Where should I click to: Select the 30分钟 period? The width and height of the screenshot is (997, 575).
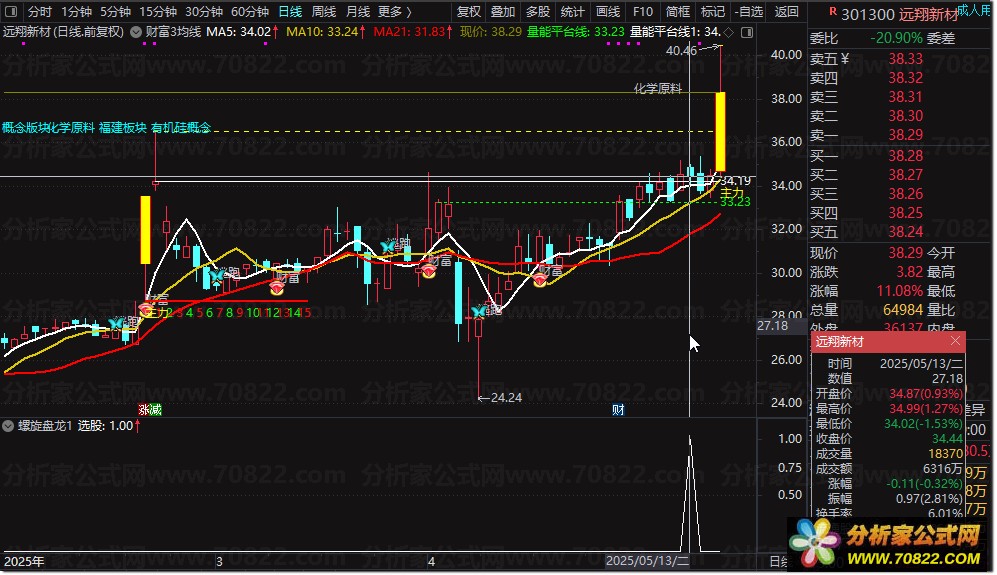point(203,11)
